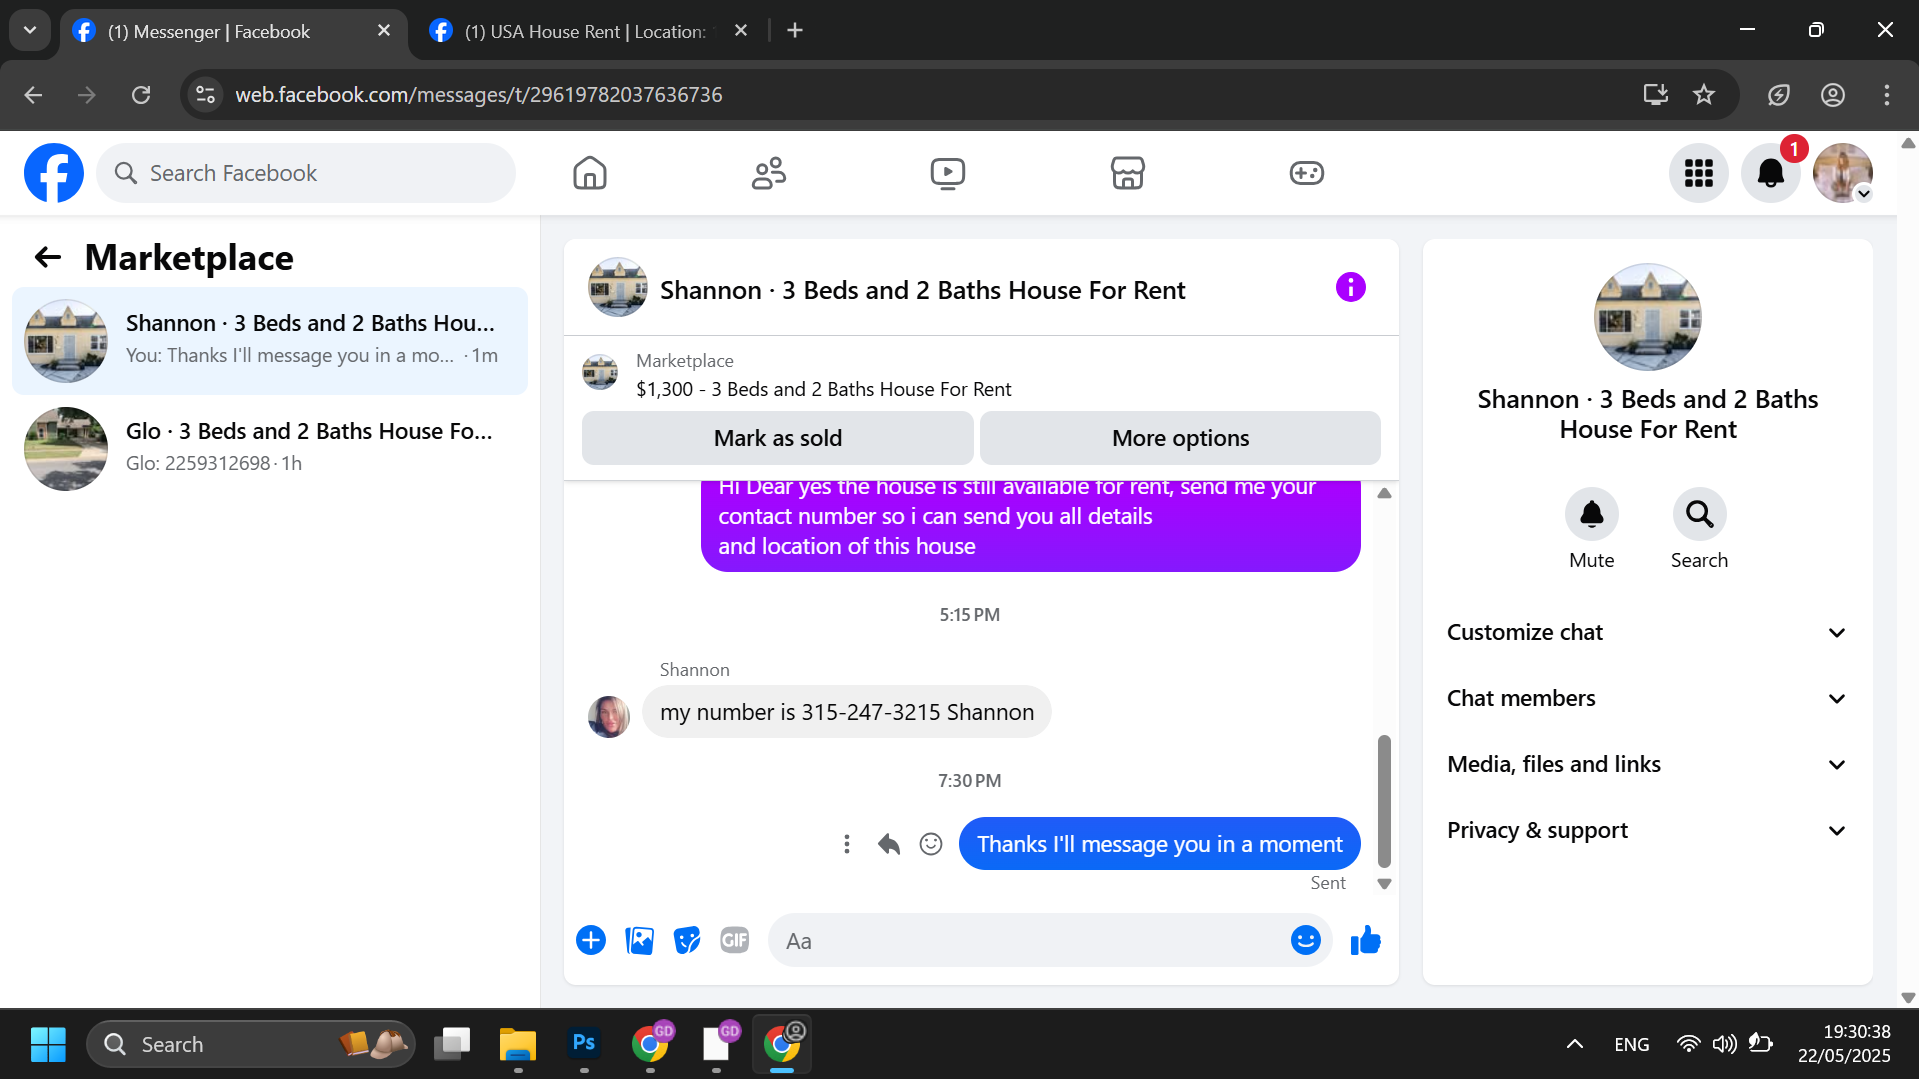View site information icon in address bar
1919x1079 pixels.
pos(206,94)
